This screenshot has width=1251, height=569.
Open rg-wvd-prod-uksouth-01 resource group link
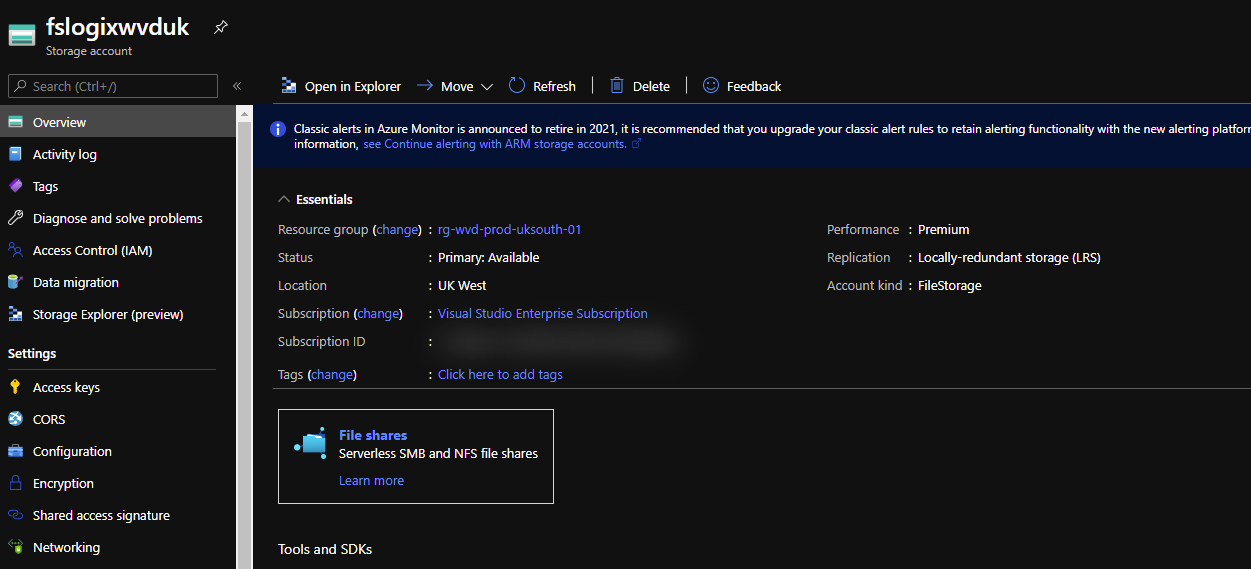pyautogui.click(x=510, y=229)
